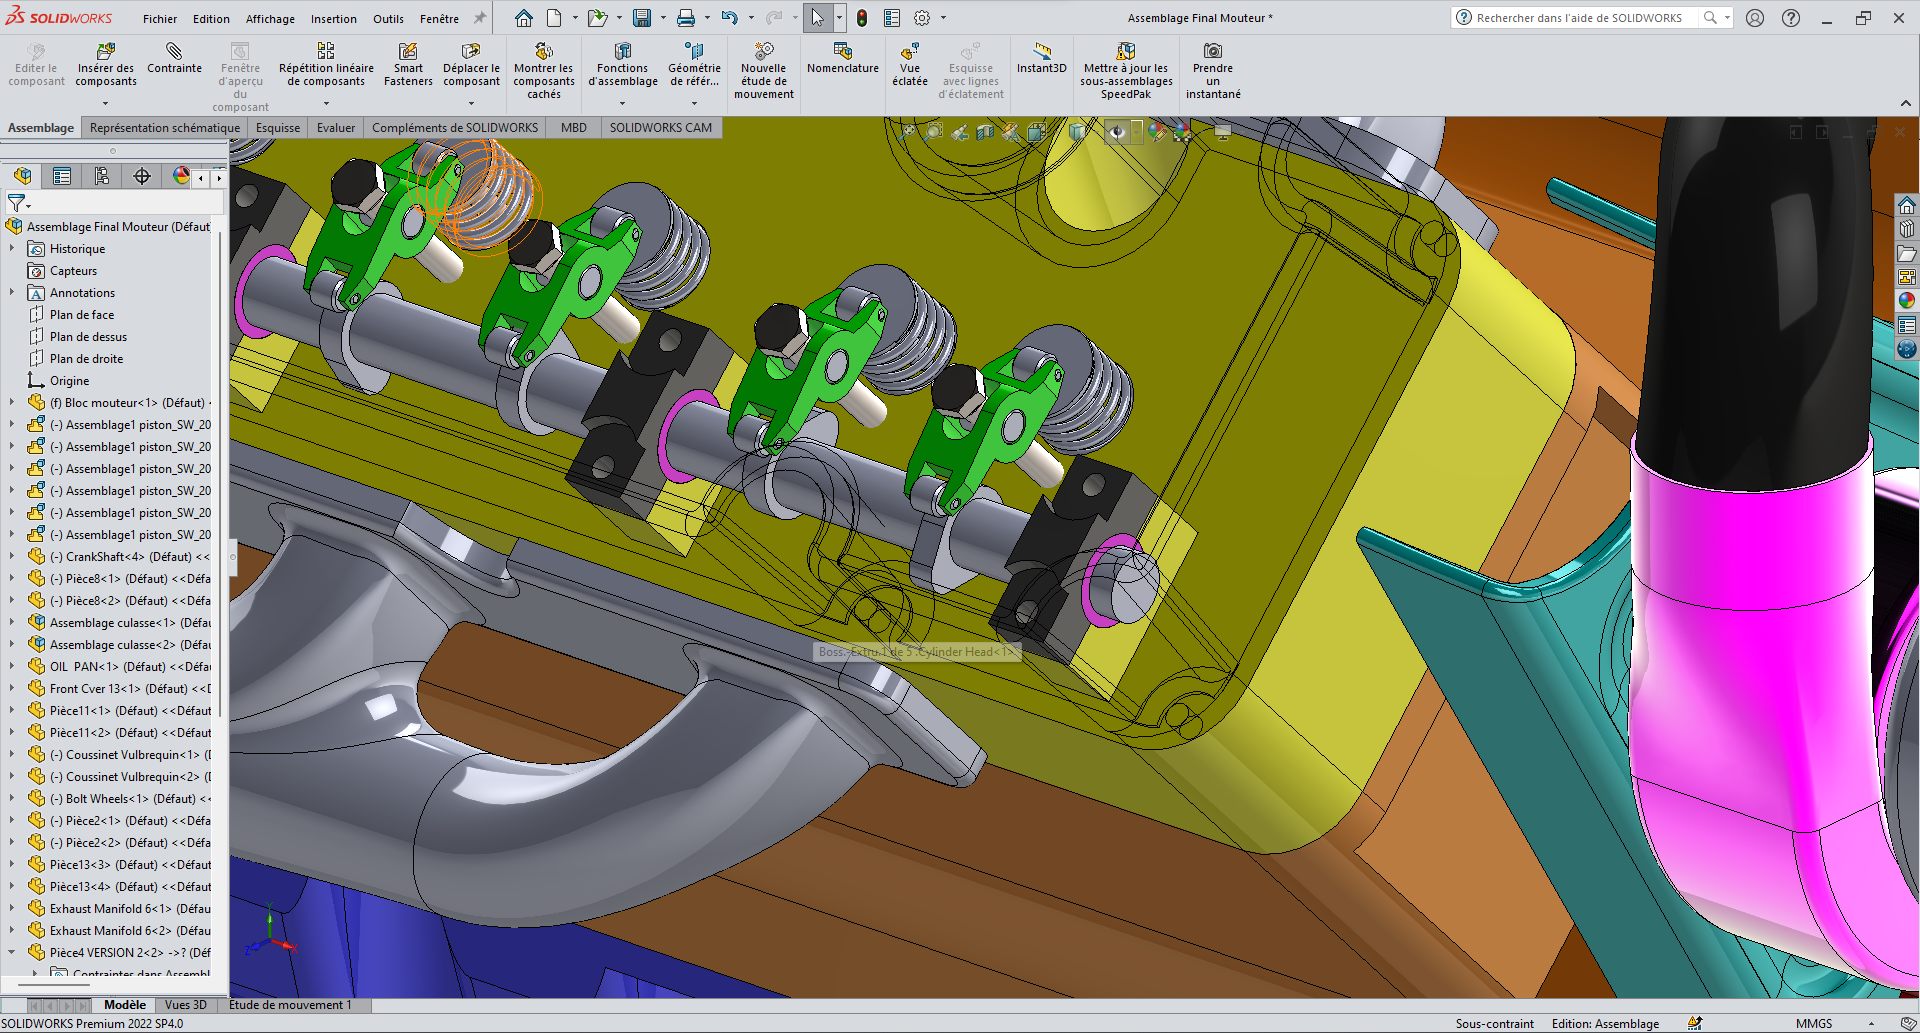Insert a Nomenclature table
Image resolution: width=1920 pixels, height=1033 pixels.
click(x=843, y=58)
